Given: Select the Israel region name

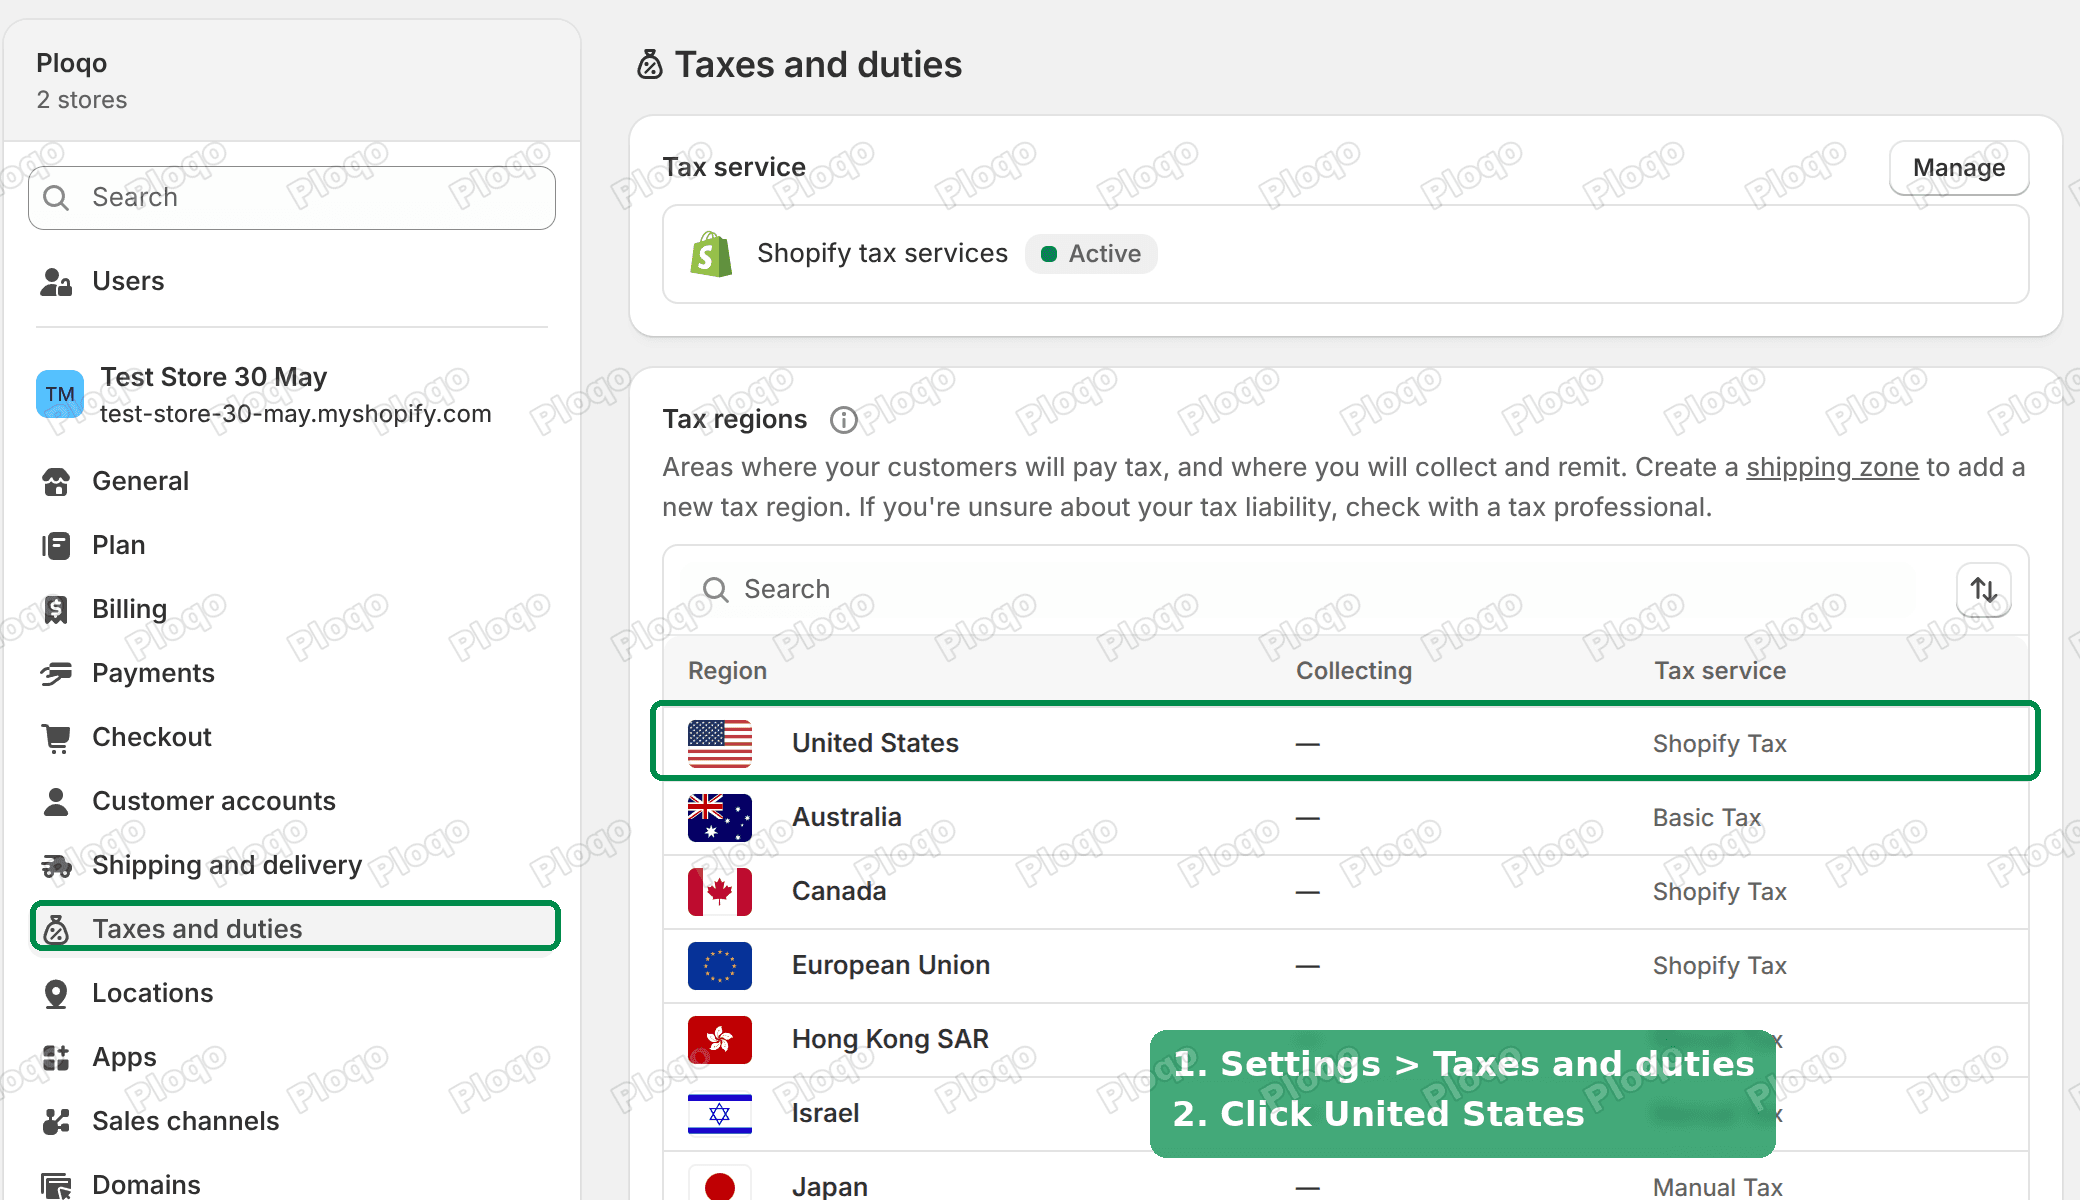Looking at the screenshot, I should (825, 1114).
